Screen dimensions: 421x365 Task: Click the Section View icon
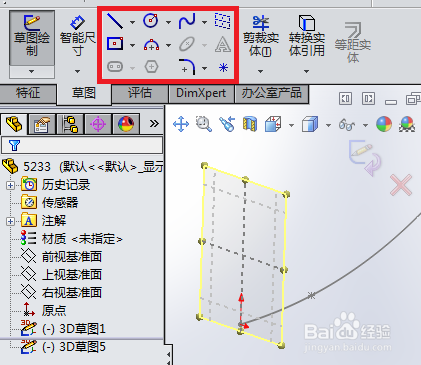[x=250, y=124]
